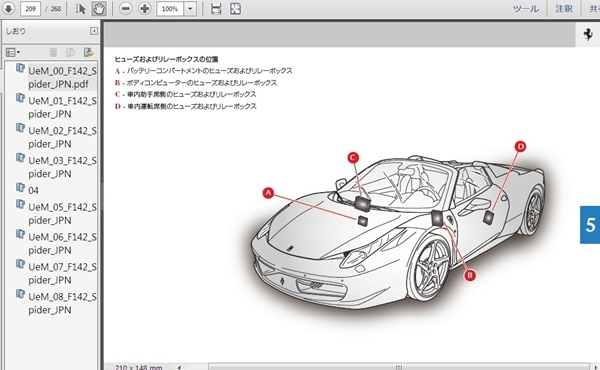The image size is (600, 370).
Task: Click the red C marker on diagram
Action: pos(353,157)
